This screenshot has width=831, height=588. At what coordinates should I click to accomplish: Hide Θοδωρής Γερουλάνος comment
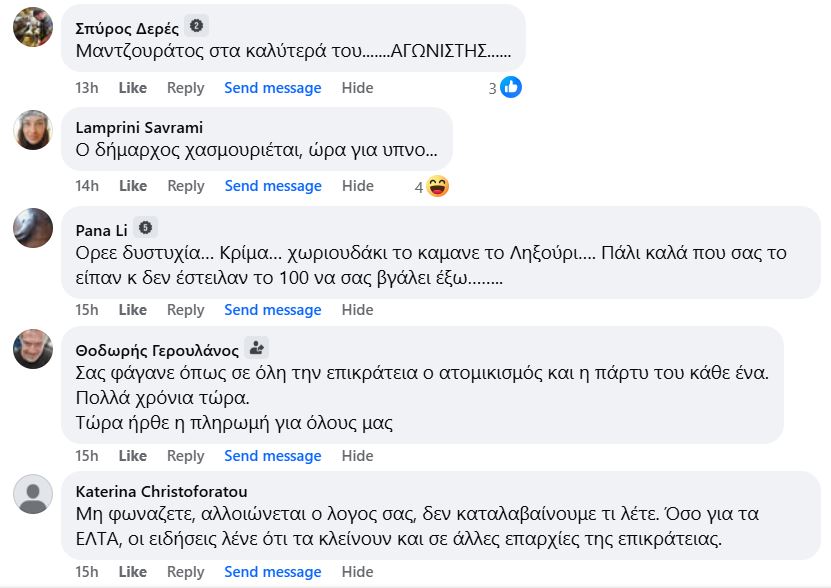(x=357, y=456)
